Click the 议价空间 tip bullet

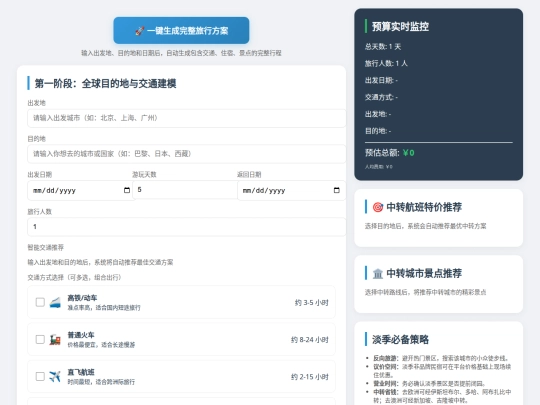[442, 371]
